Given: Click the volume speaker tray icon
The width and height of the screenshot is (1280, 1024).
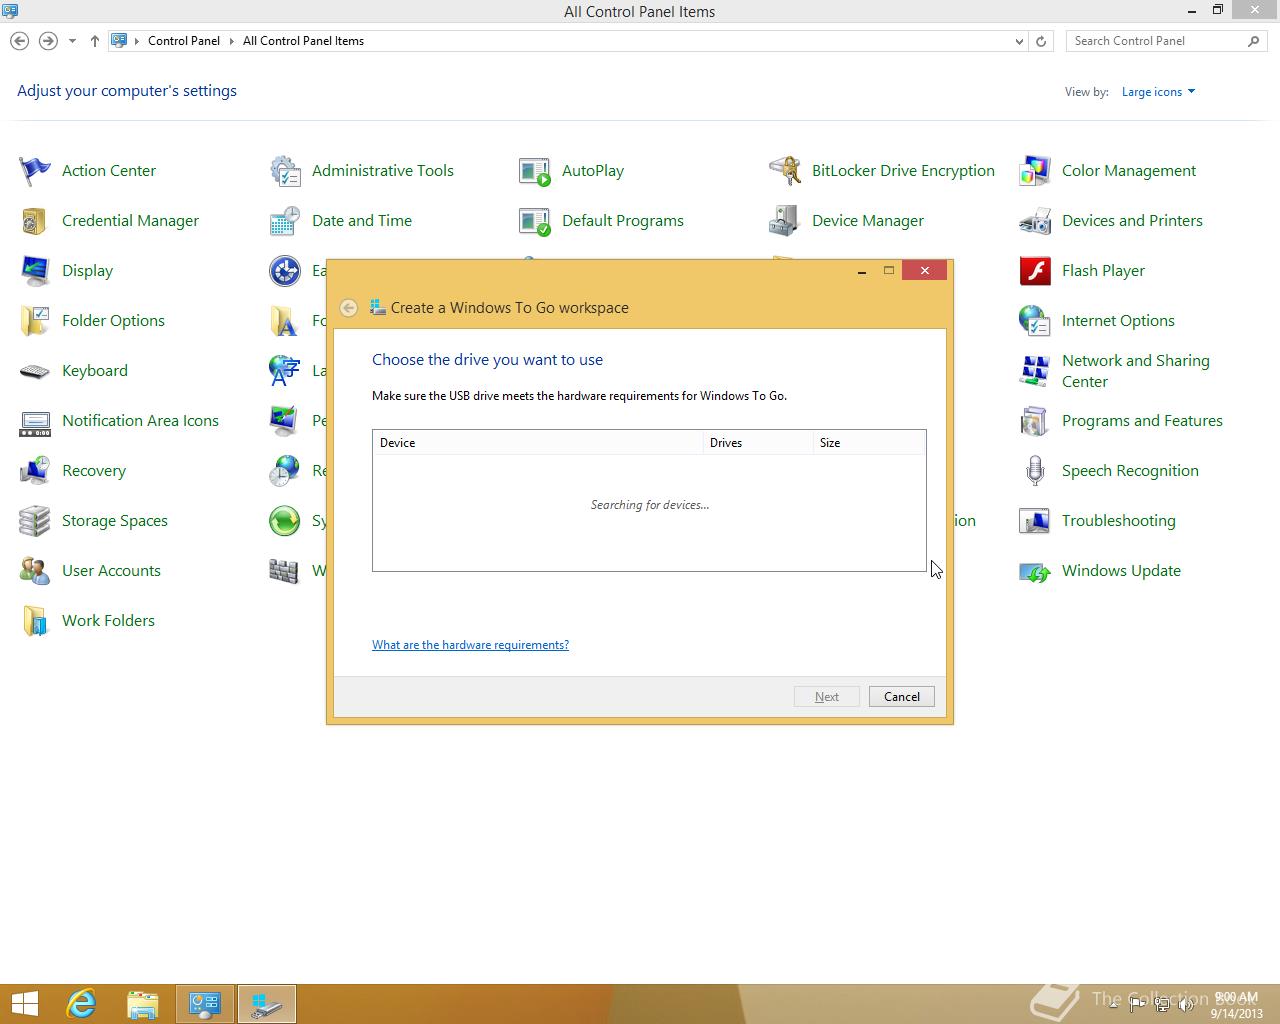Looking at the screenshot, I should click(1187, 1005).
